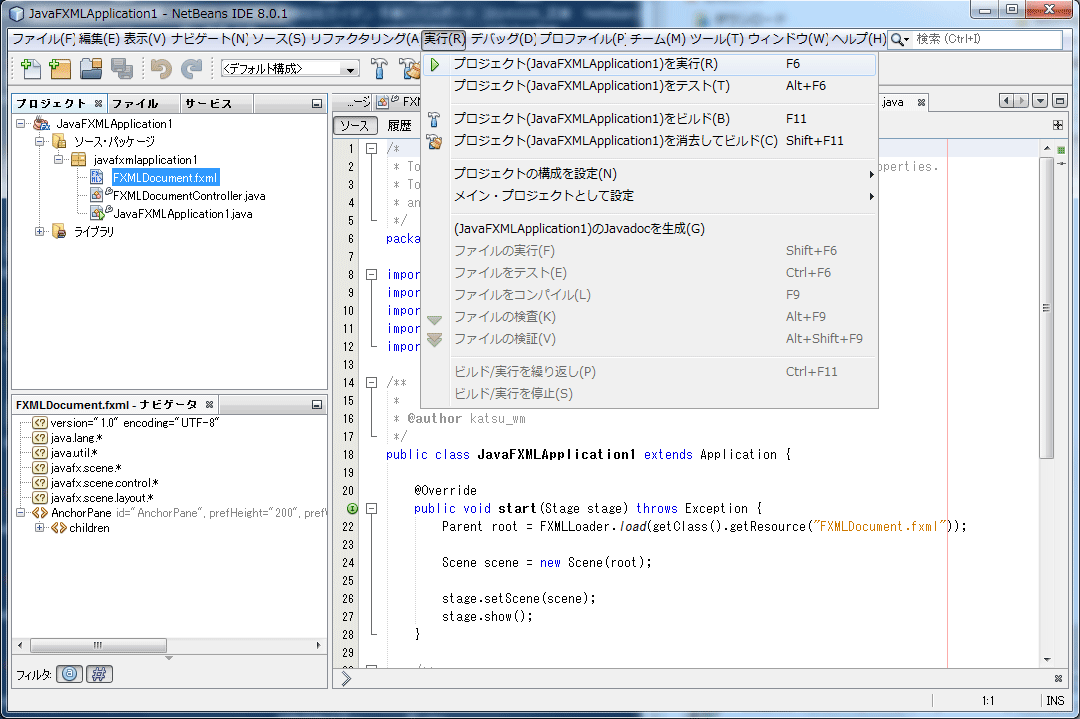Screen dimensions: 1080x719
Task: Click the Save All toolbar icon
Action: click(121, 68)
